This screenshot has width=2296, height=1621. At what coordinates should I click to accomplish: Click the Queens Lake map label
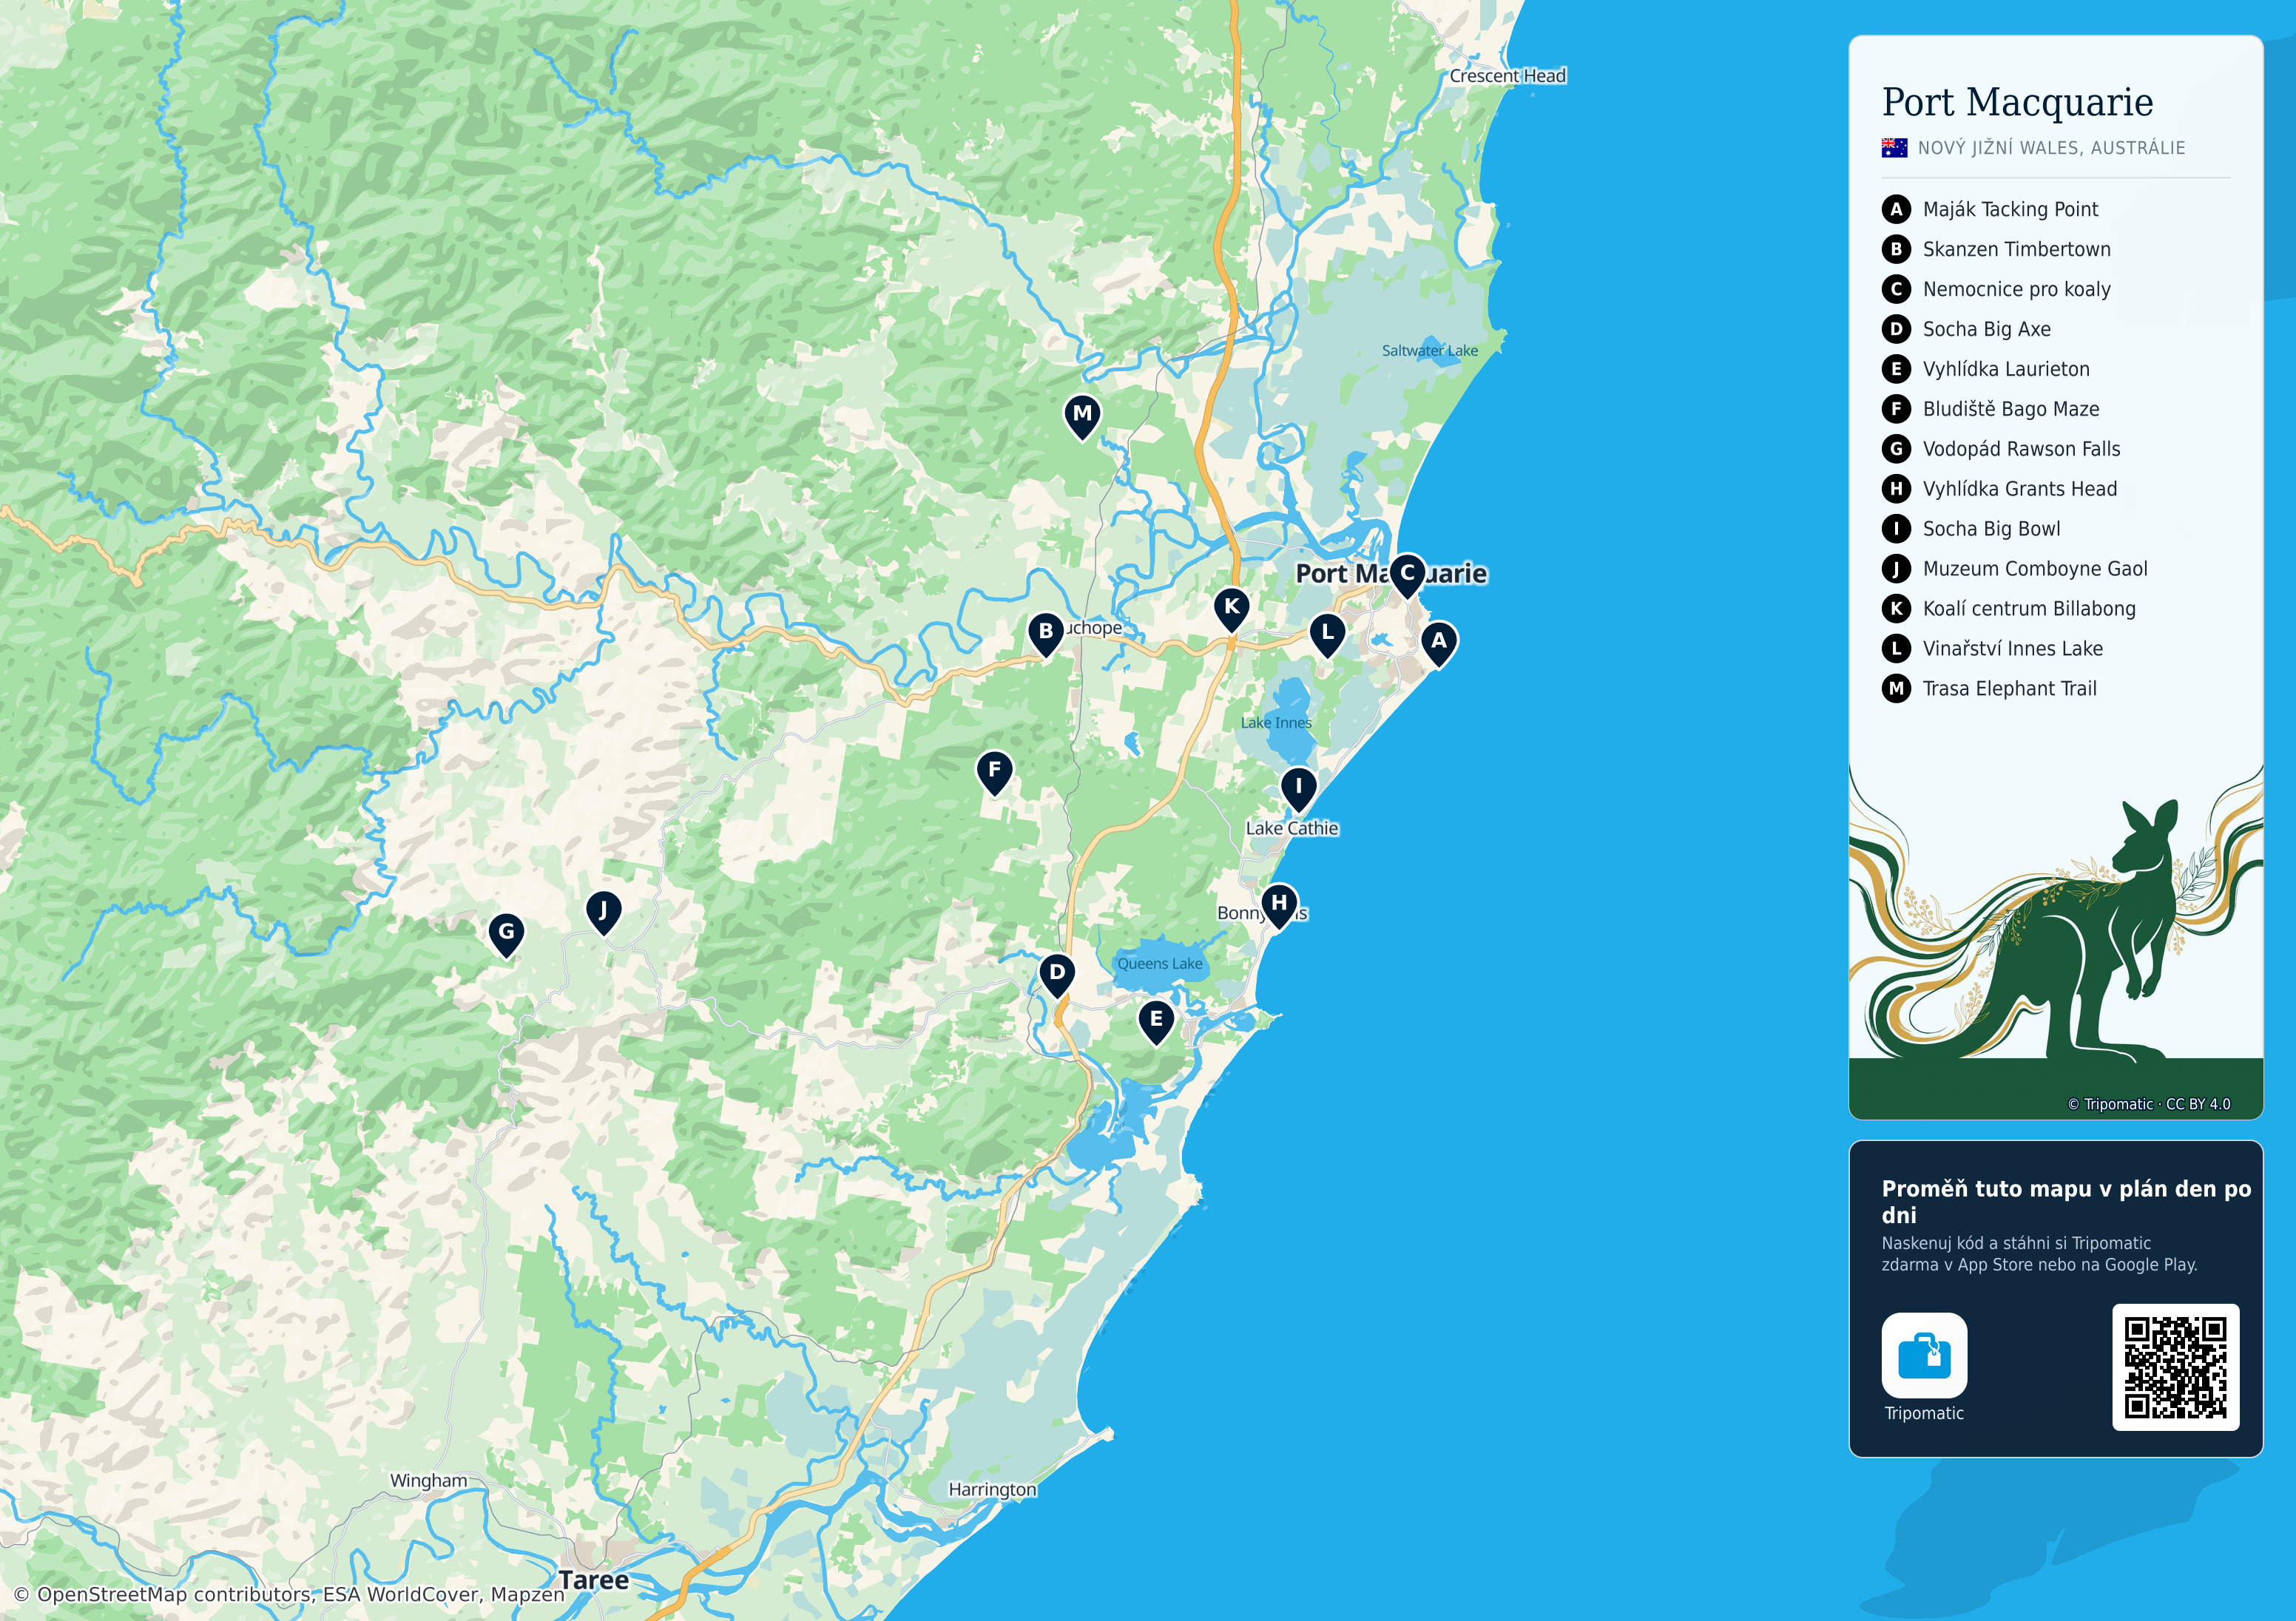pos(1160,964)
